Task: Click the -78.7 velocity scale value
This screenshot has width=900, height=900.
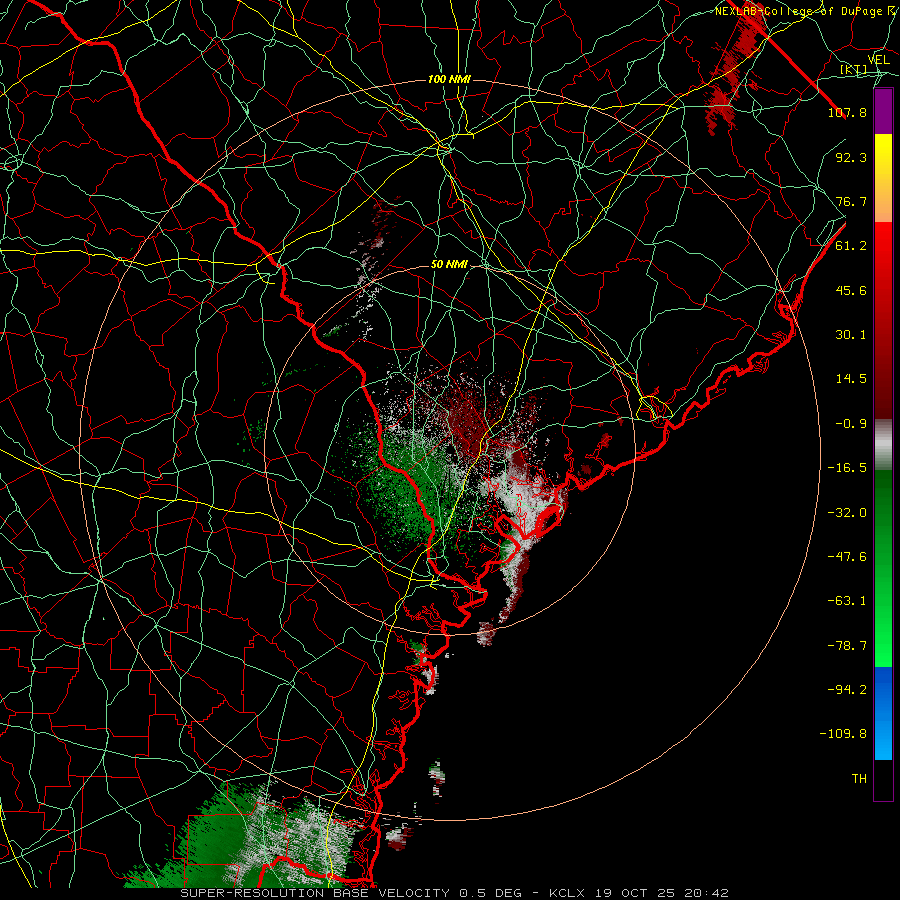Action: (847, 646)
